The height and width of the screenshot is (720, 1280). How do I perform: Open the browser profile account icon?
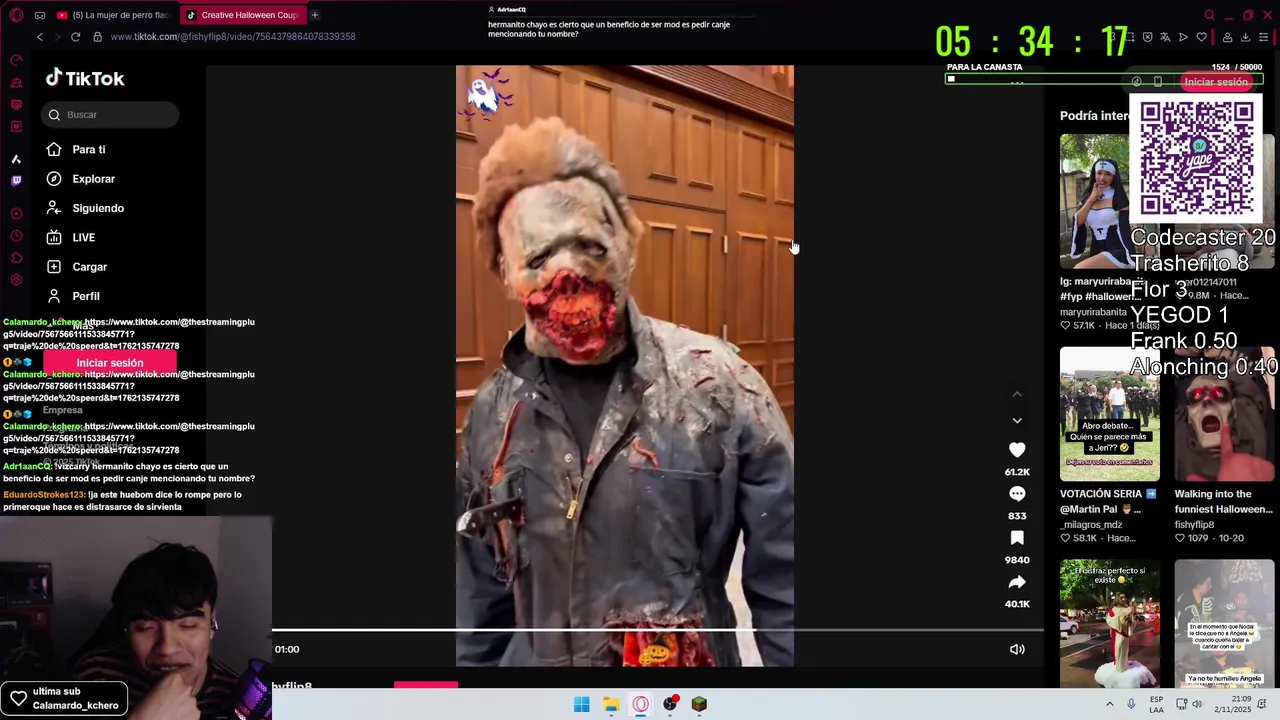click(x=1227, y=37)
